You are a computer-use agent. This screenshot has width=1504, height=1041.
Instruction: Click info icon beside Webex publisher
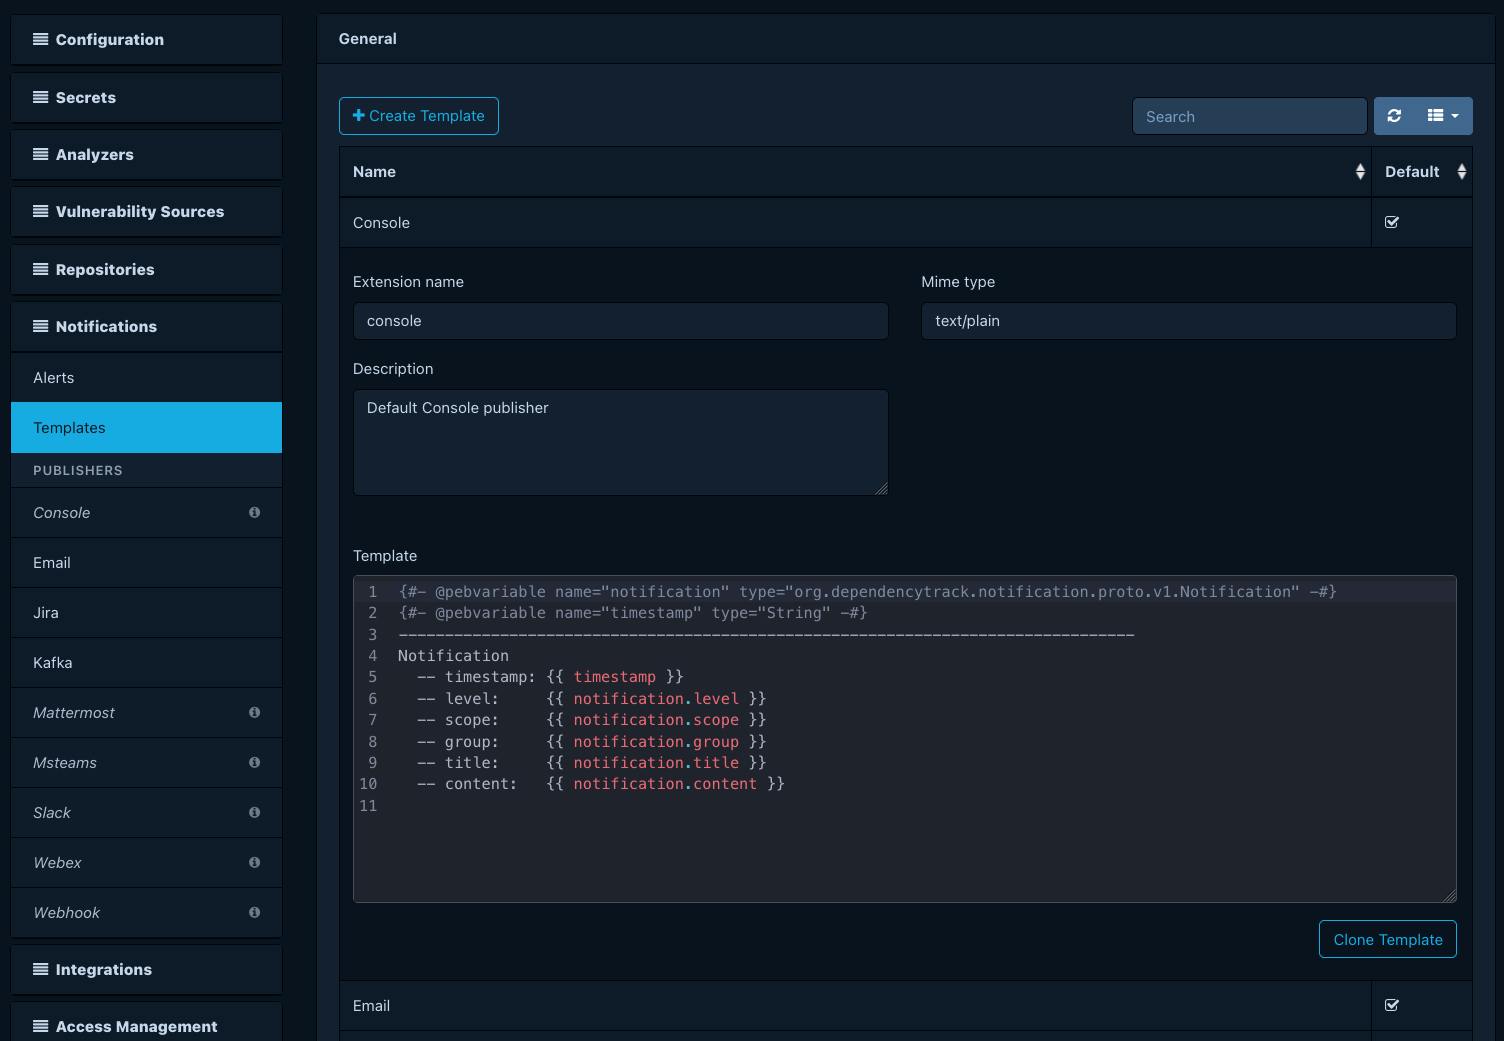pos(255,862)
